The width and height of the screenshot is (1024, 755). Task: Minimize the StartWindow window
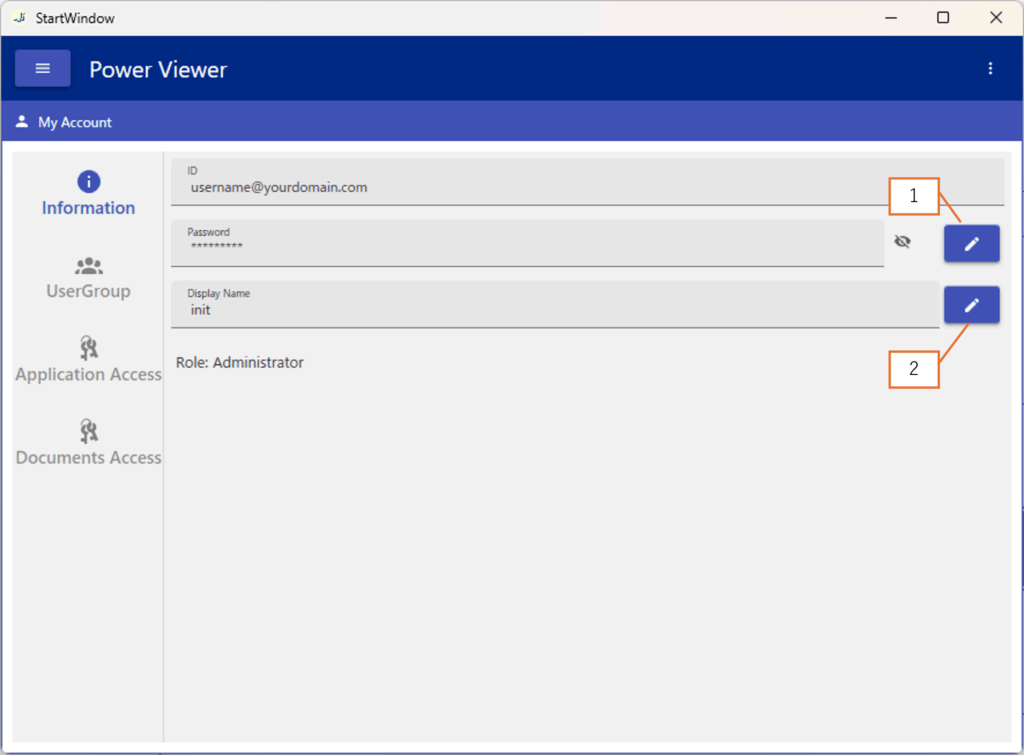pos(889,18)
